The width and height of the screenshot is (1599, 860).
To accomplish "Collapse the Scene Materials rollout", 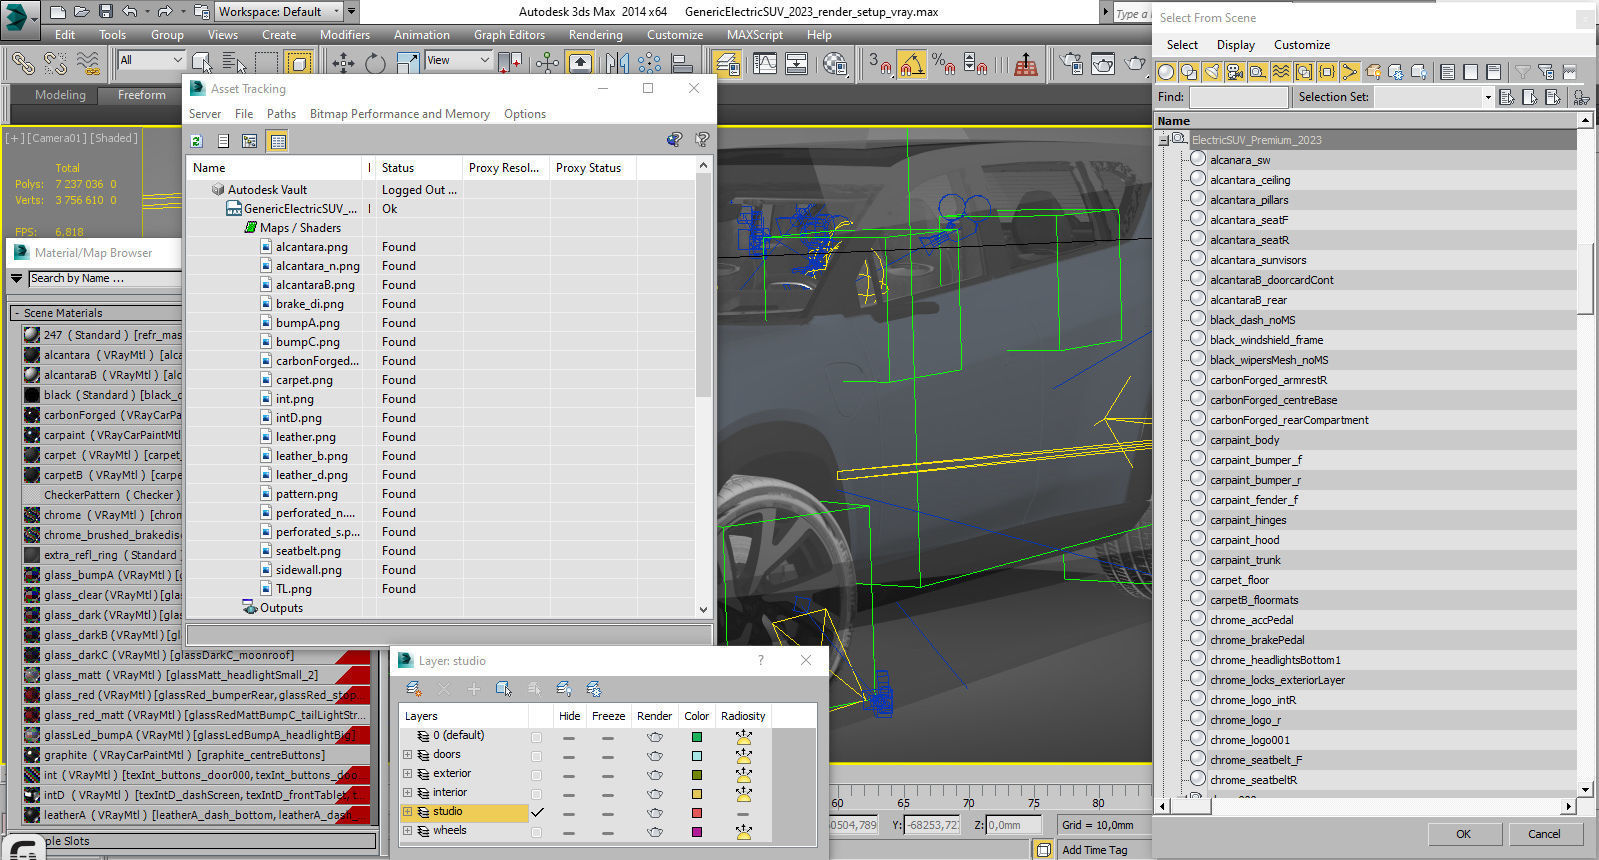I will click(17, 313).
